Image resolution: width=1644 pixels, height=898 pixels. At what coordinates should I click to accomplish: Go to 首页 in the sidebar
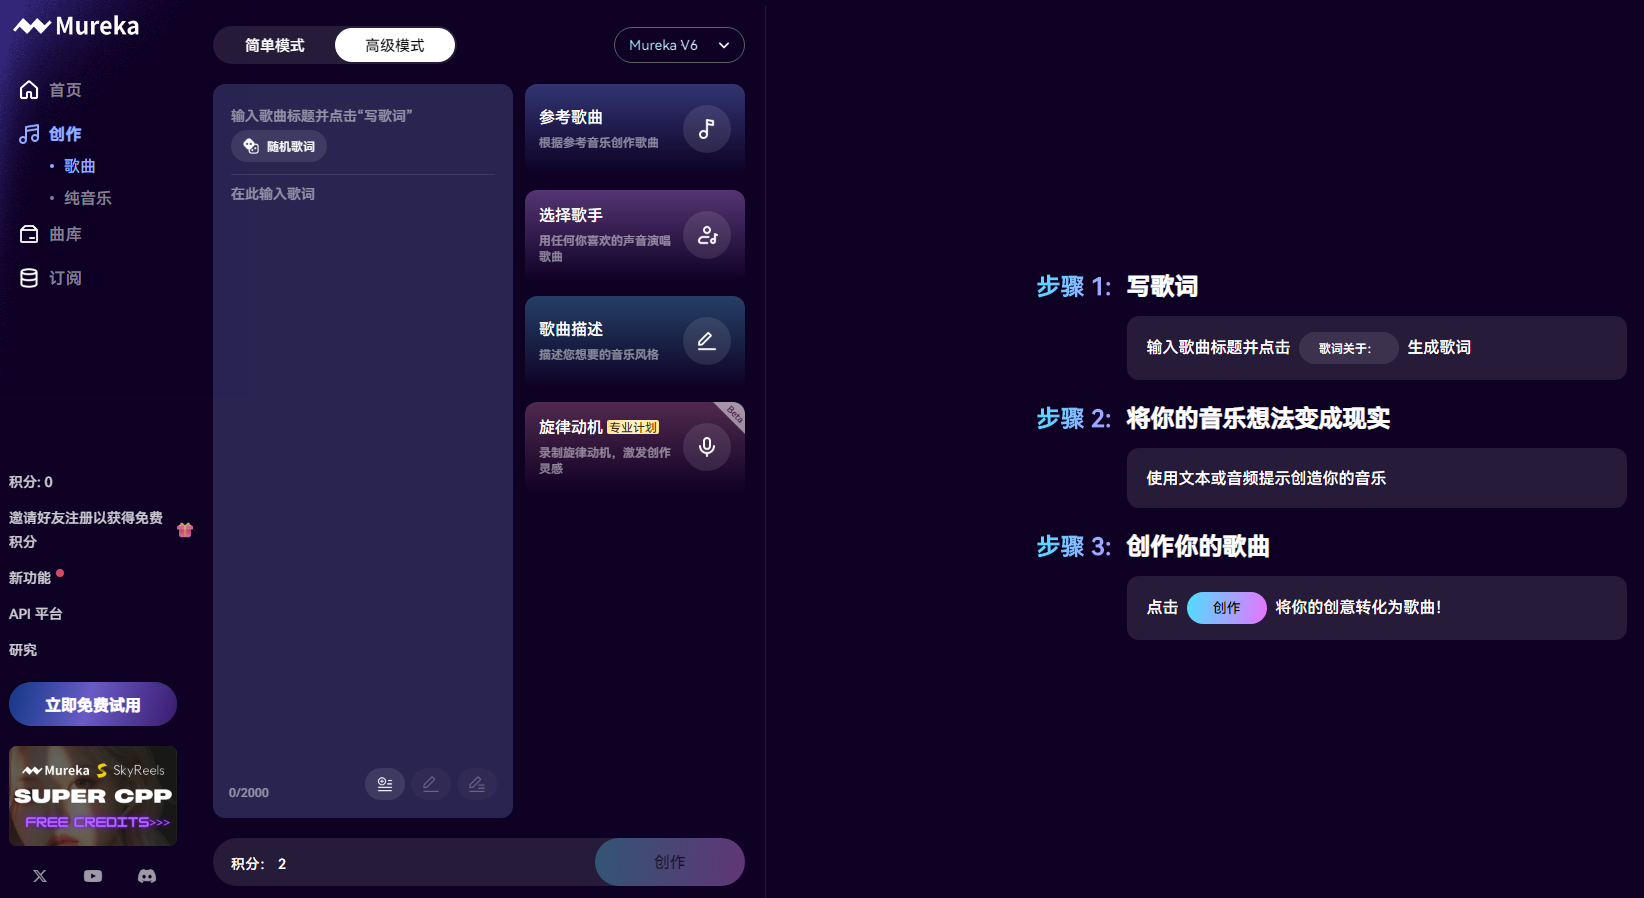(x=65, y=90)
